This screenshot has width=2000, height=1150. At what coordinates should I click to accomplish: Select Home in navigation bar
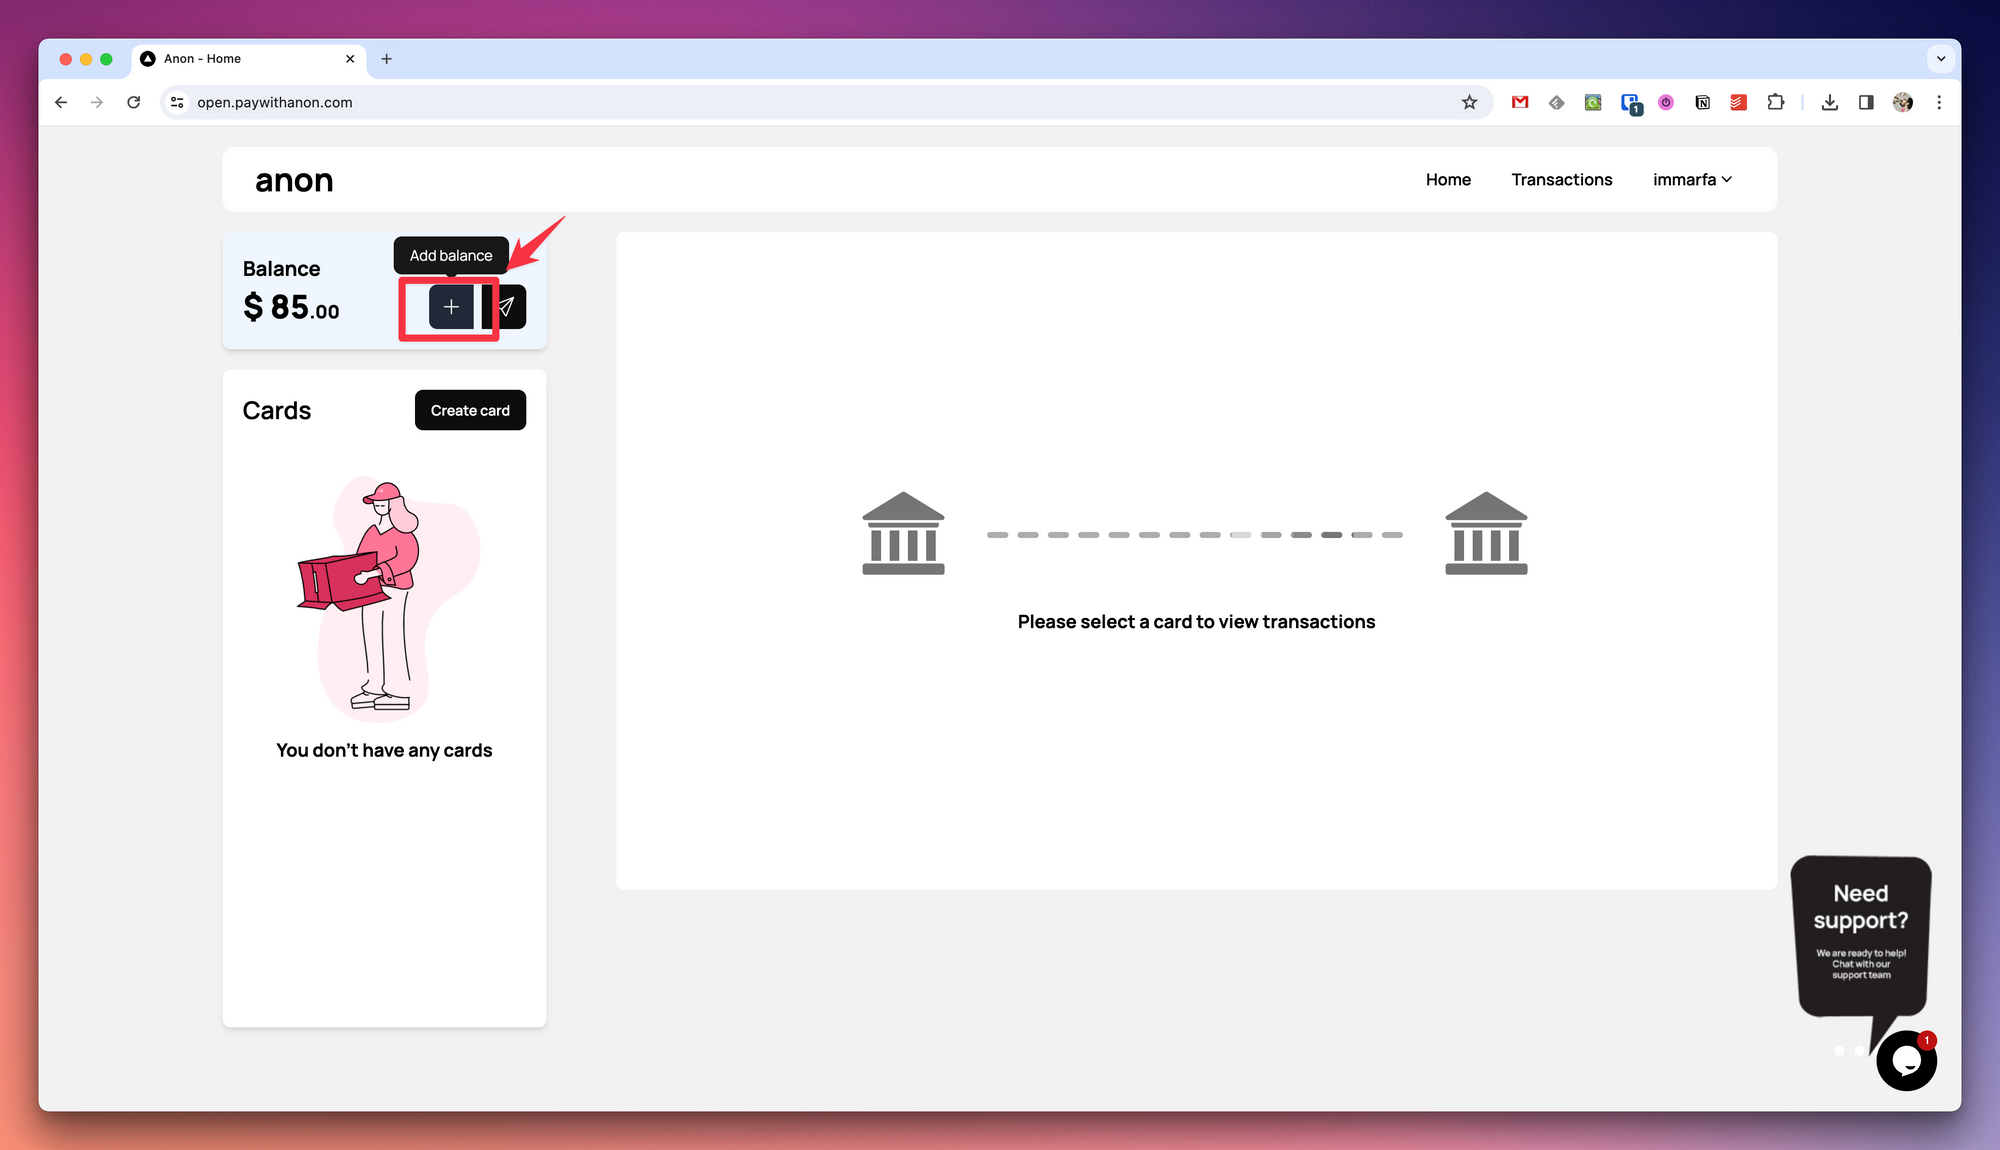[x=1448, y=180]
